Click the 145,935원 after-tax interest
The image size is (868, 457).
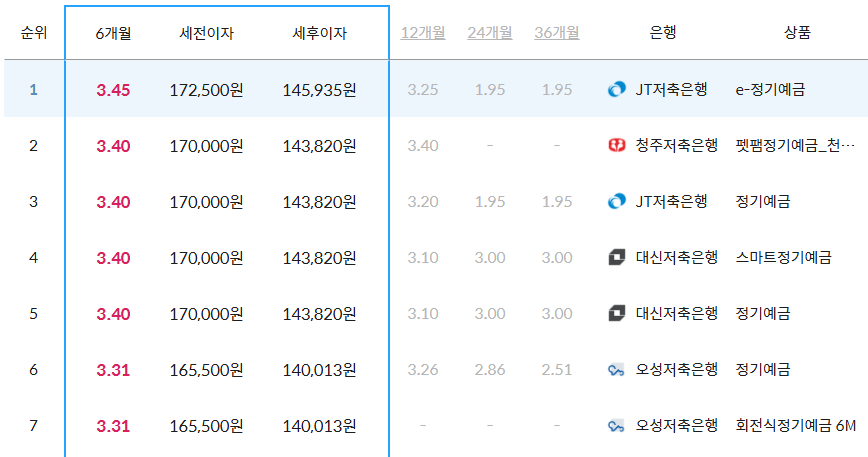pyautogui.click(x=319, y=90)
